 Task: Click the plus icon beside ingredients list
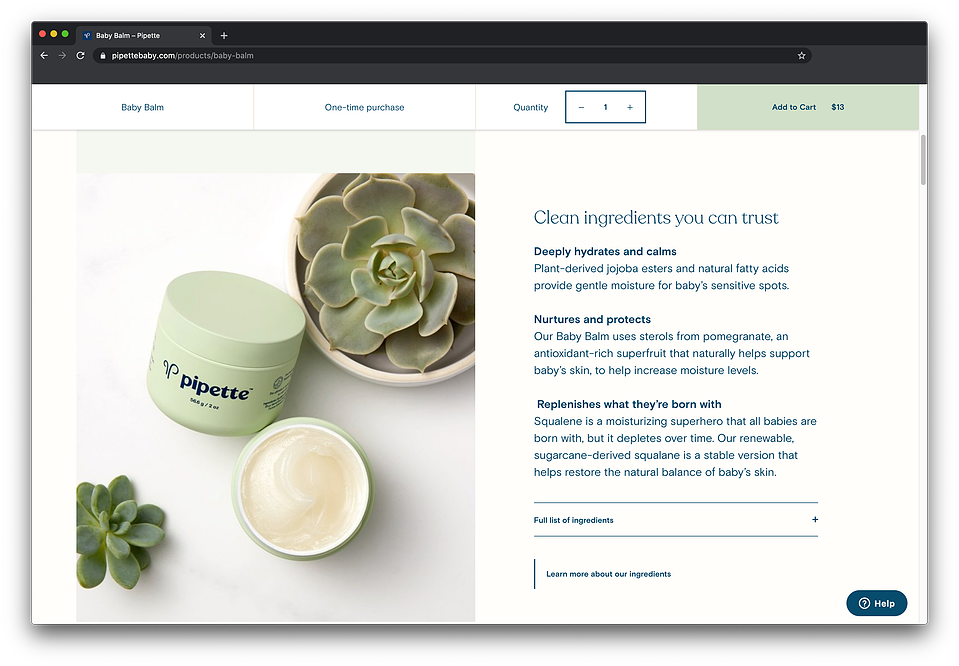815,519
